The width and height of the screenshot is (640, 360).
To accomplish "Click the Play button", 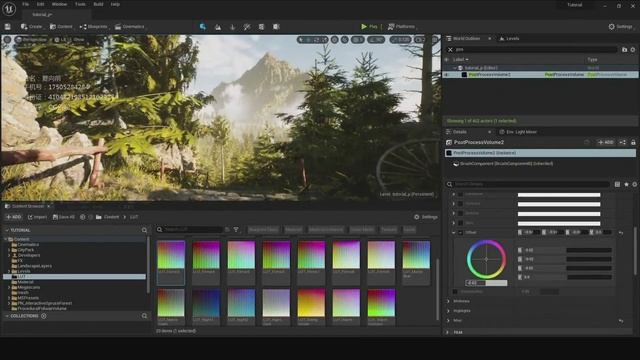I will [369, 27].
